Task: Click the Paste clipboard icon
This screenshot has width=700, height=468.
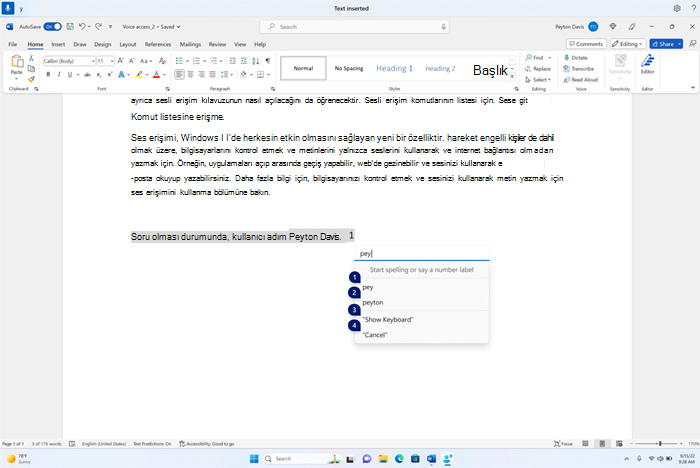Action: click(17, 61)
